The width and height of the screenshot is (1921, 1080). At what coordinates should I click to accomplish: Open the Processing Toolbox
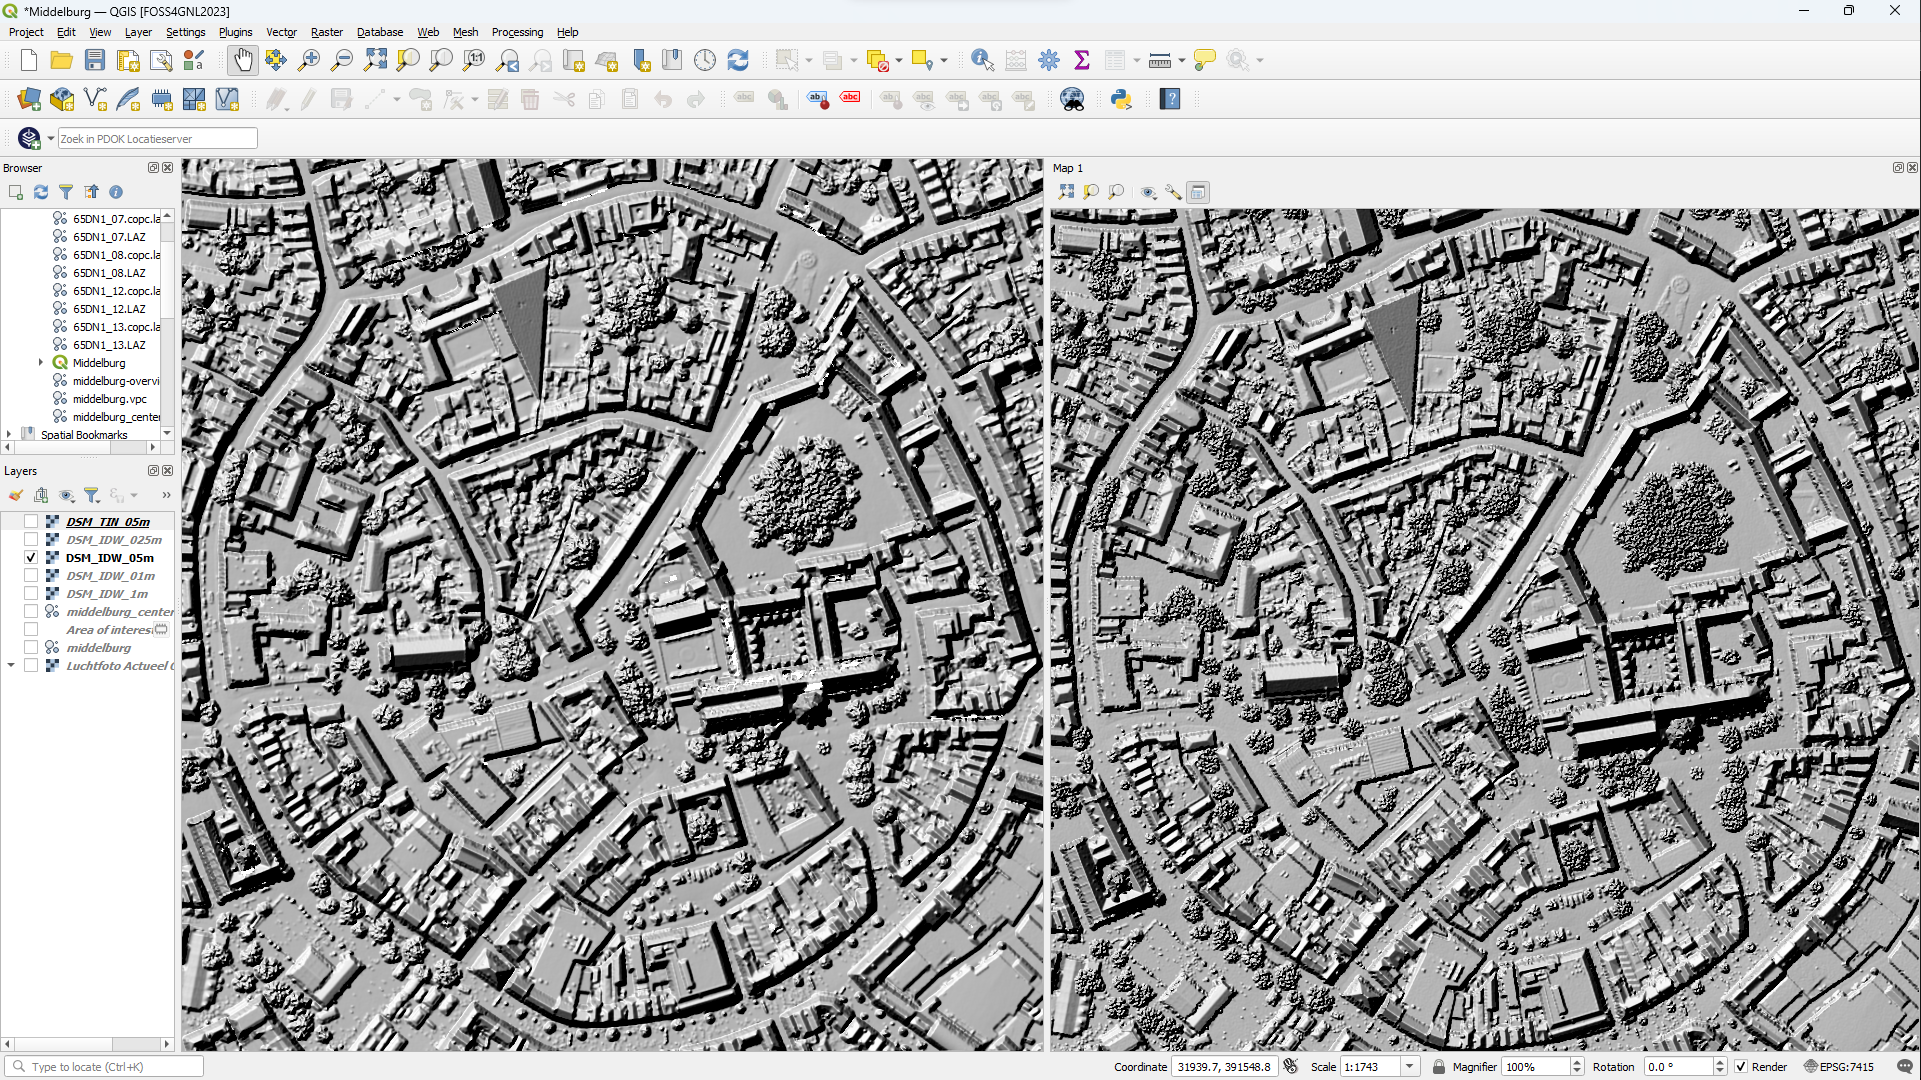(1048, 59)
